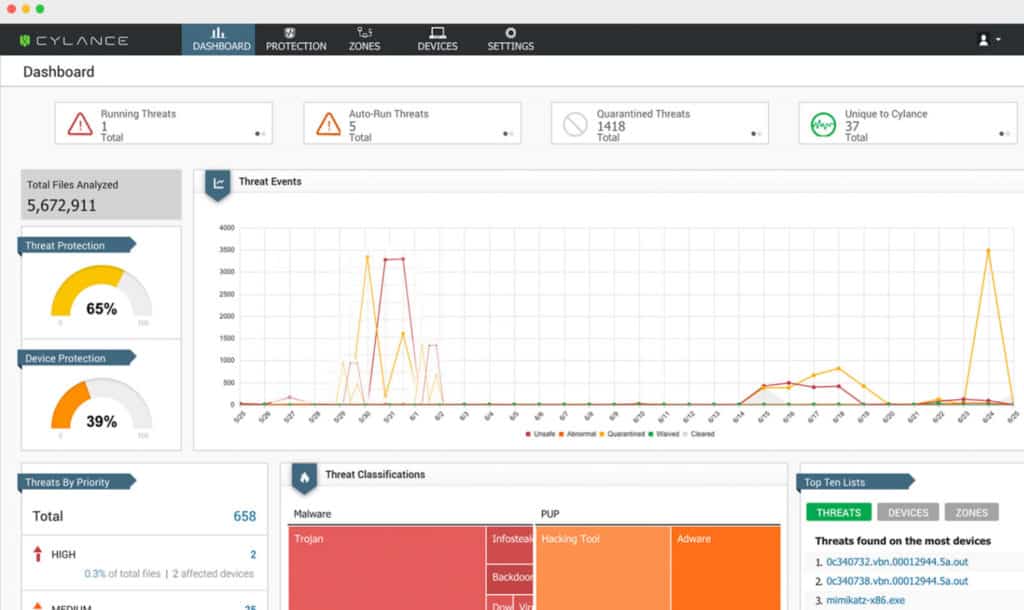This screenshot has width=1024, height=610.
Task: Switch to the ZONES tab in Top Ten Lists
Action: 971,512
